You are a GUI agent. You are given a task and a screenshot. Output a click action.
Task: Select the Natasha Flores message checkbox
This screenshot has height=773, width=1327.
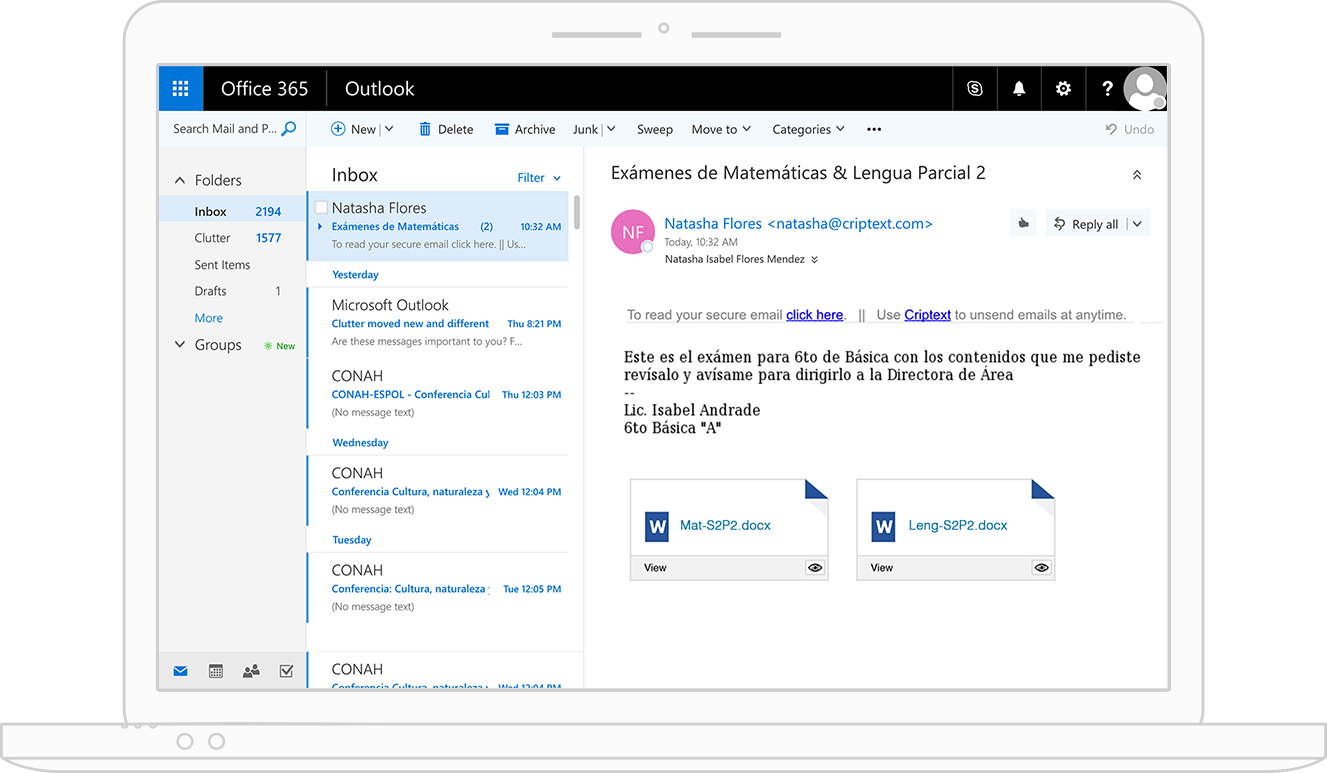(321, 208)
